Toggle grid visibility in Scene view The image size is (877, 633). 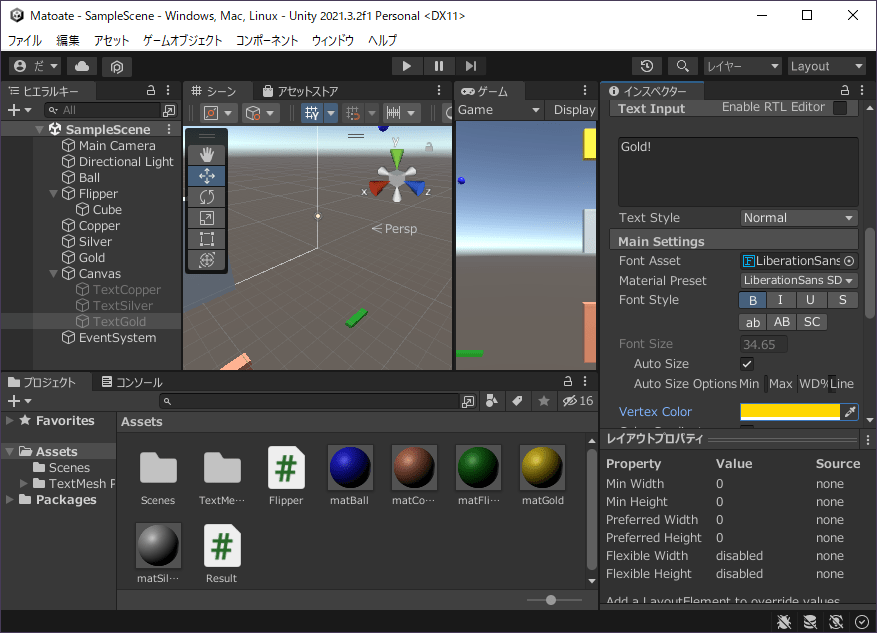click(x=312, y=113)
